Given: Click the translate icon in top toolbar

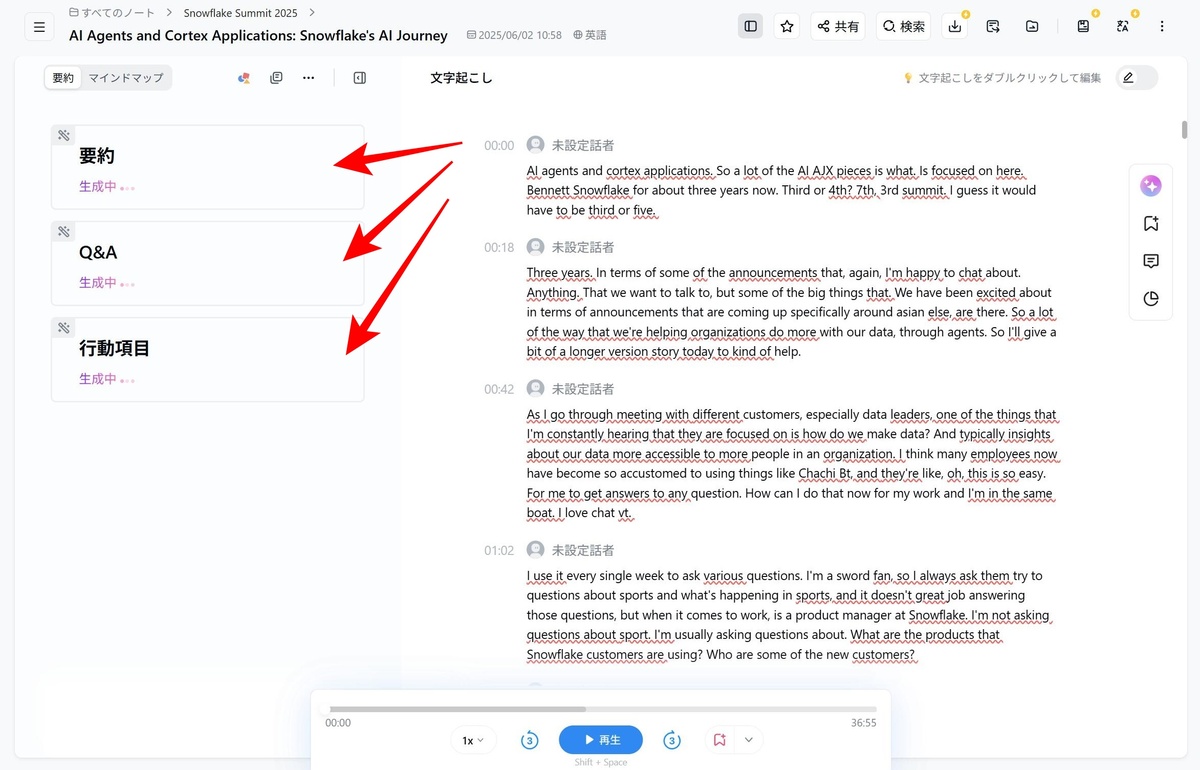Looking at the screenshot, I should pyautogui.click(x=1123, y=27).
